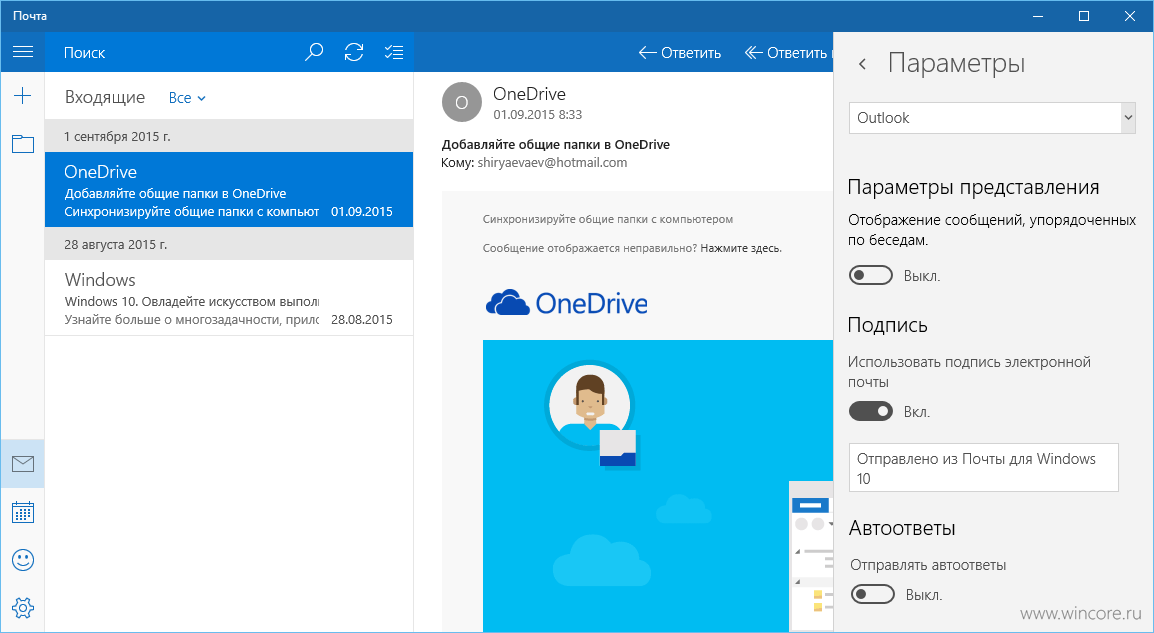Viewport: 1154px width, 633px height.
Task: Compose a new mail with plus icon
Action: point(23,96)
